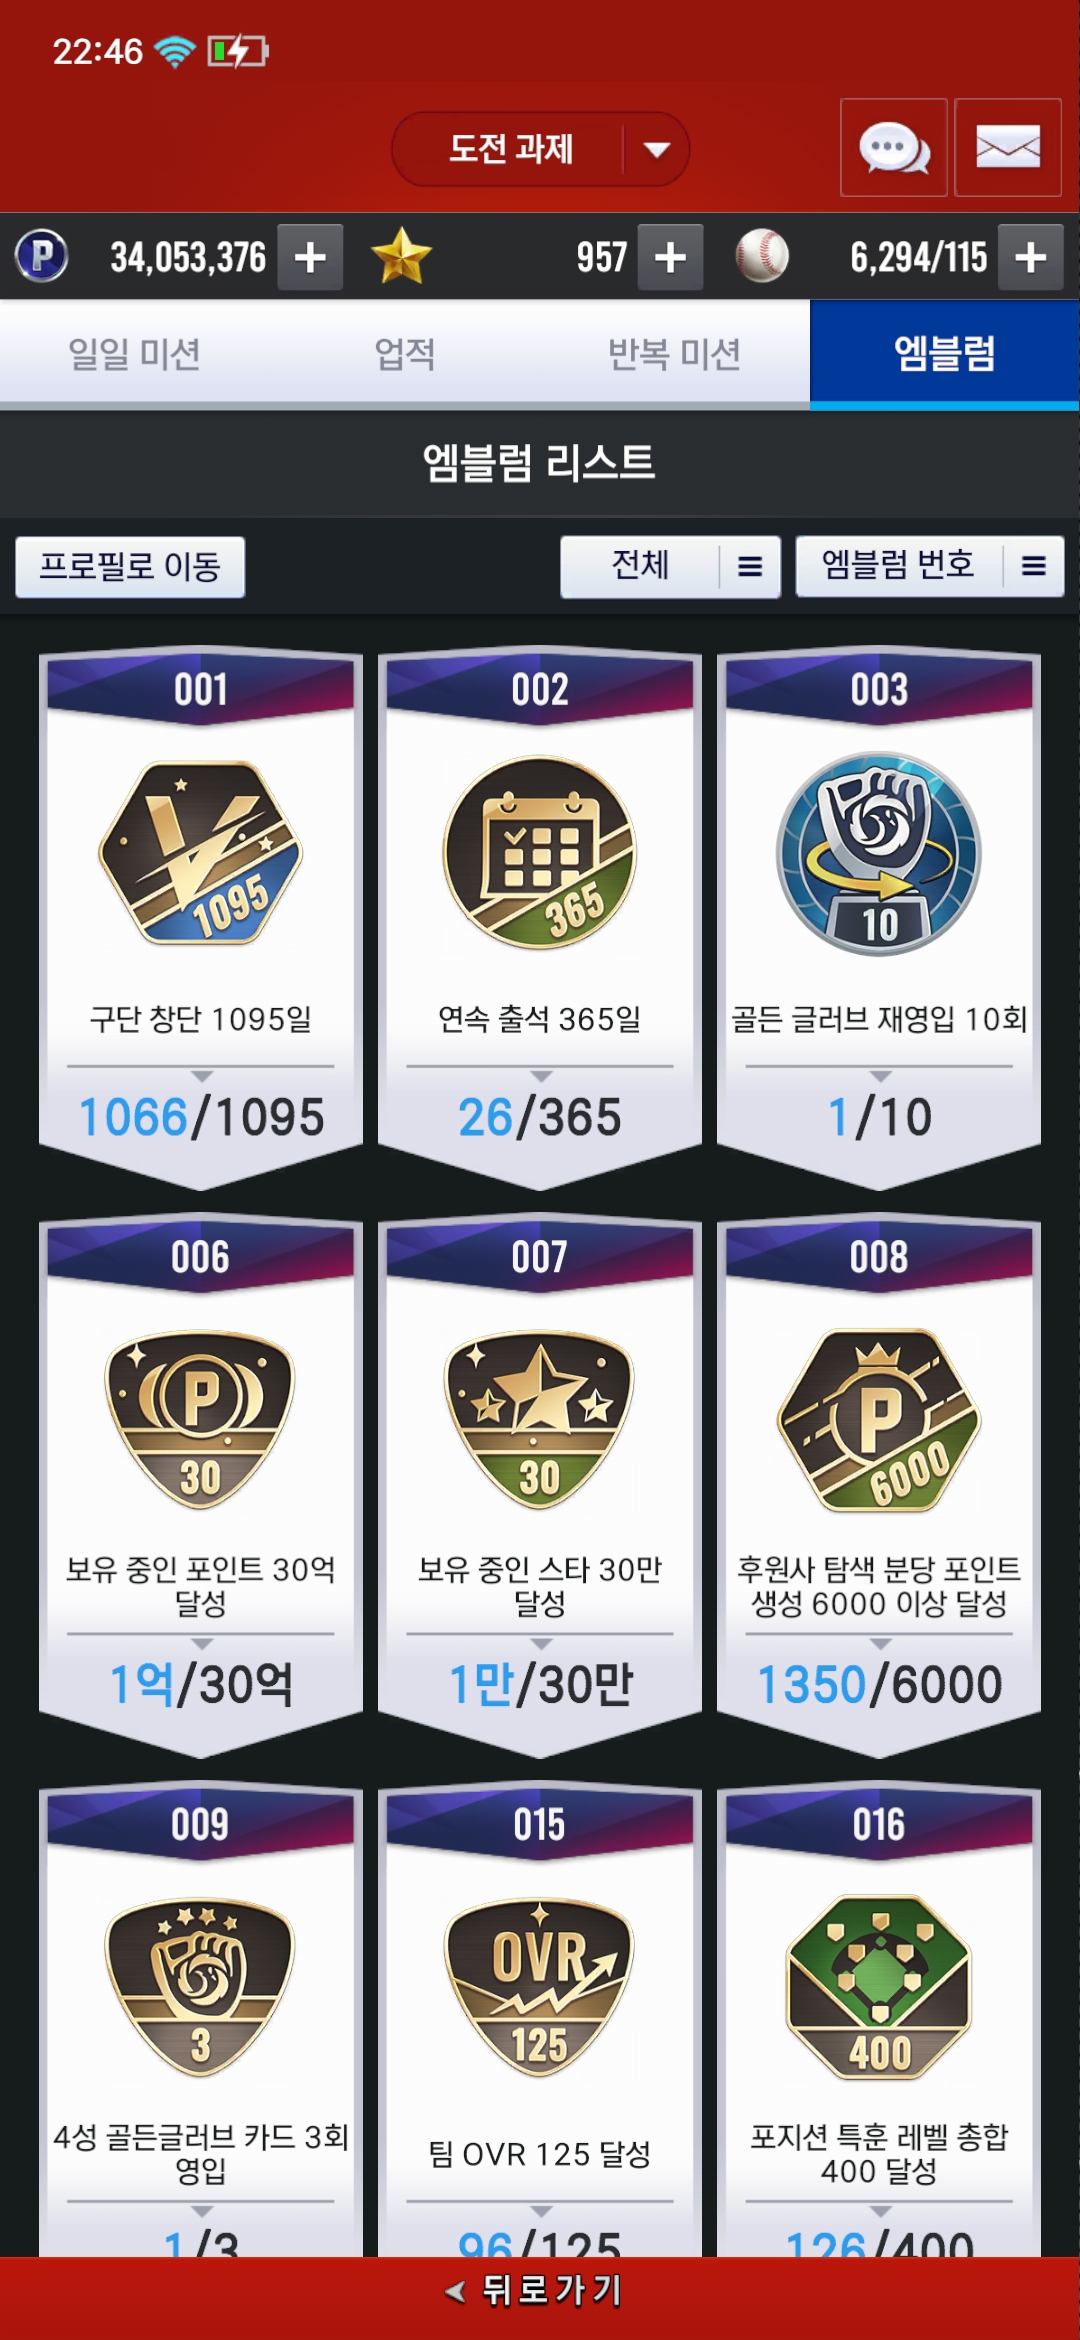The image size is (1080, 2340).
Task: Select the golden glove 10 emblem badge
Action: [879, 854]
